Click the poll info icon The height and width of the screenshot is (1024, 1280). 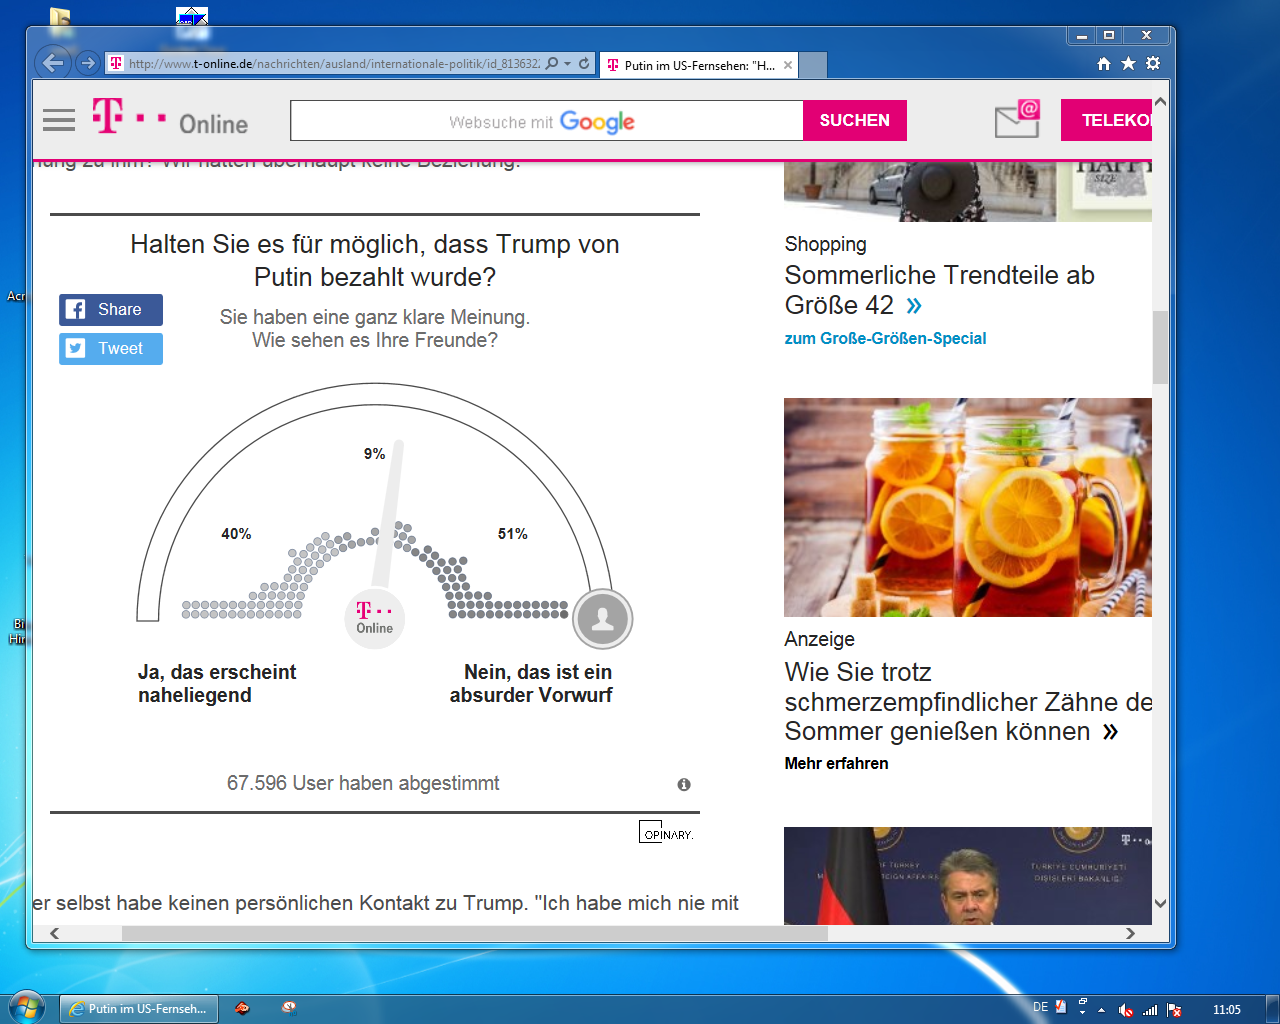point(684,785)
